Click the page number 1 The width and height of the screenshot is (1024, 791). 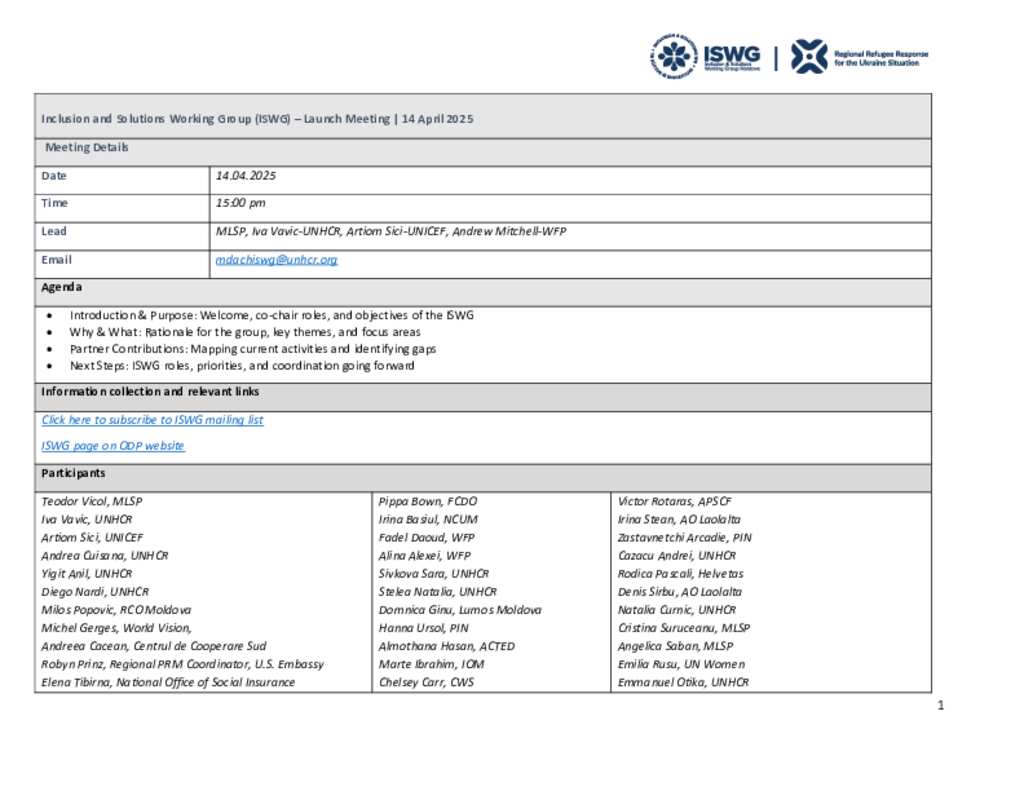[941, 706]
